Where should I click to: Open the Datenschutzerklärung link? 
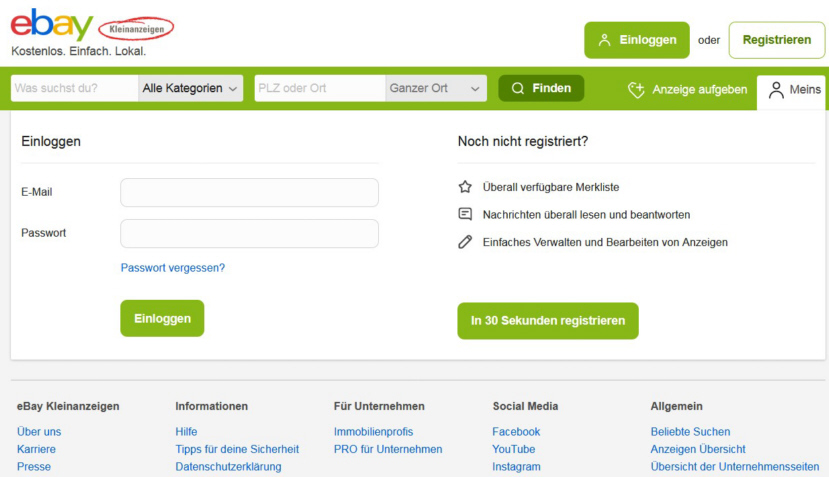pos(228,466)
